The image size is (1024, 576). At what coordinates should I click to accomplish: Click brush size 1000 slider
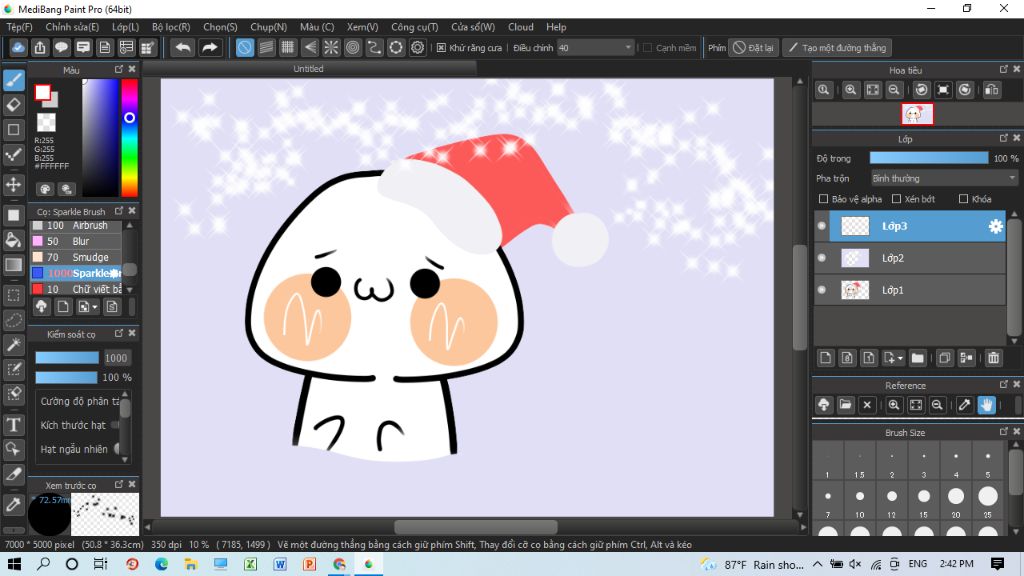tap(67, 358)
